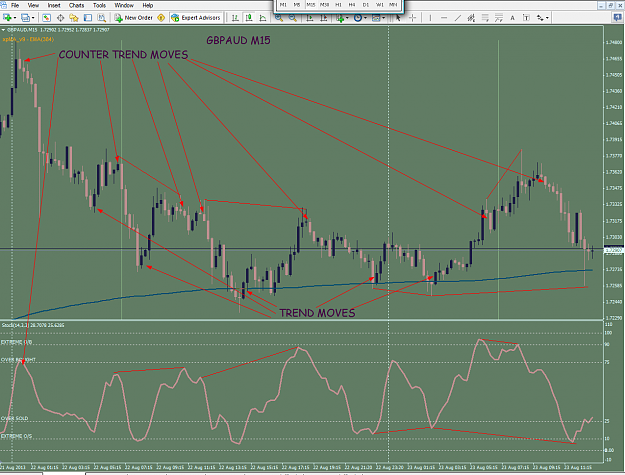Expand the Periods dropdown arrow
625x475 pixels.
click(366, 18)
